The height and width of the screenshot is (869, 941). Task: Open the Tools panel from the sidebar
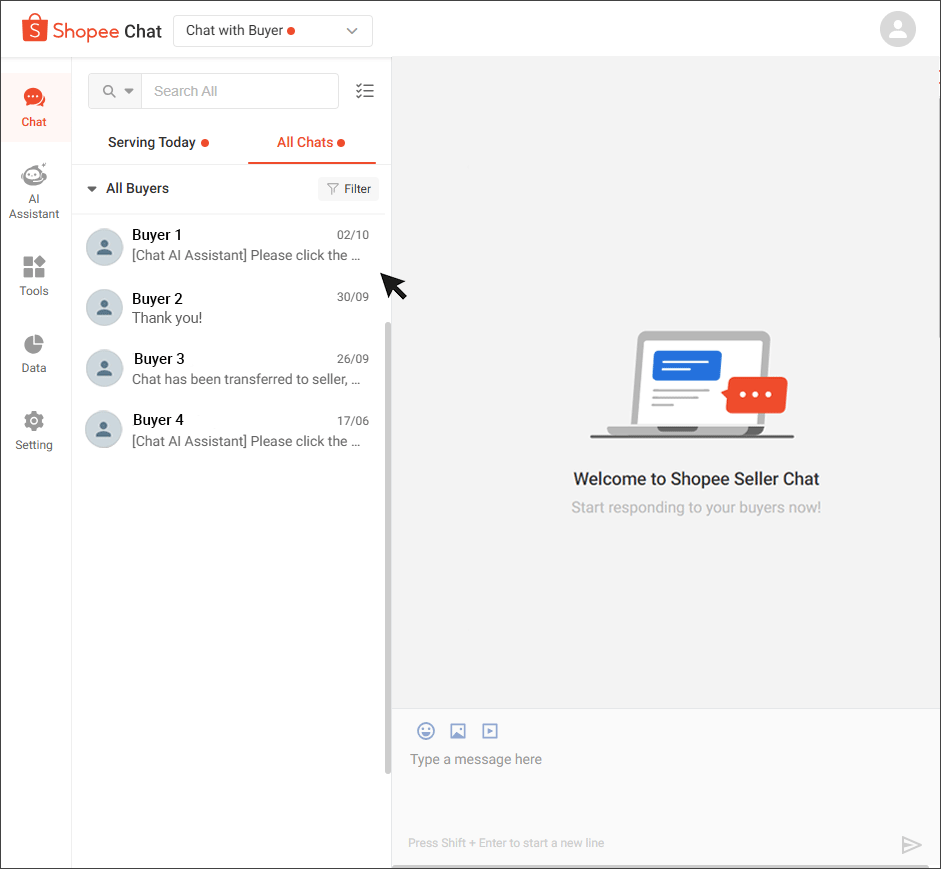34,276
